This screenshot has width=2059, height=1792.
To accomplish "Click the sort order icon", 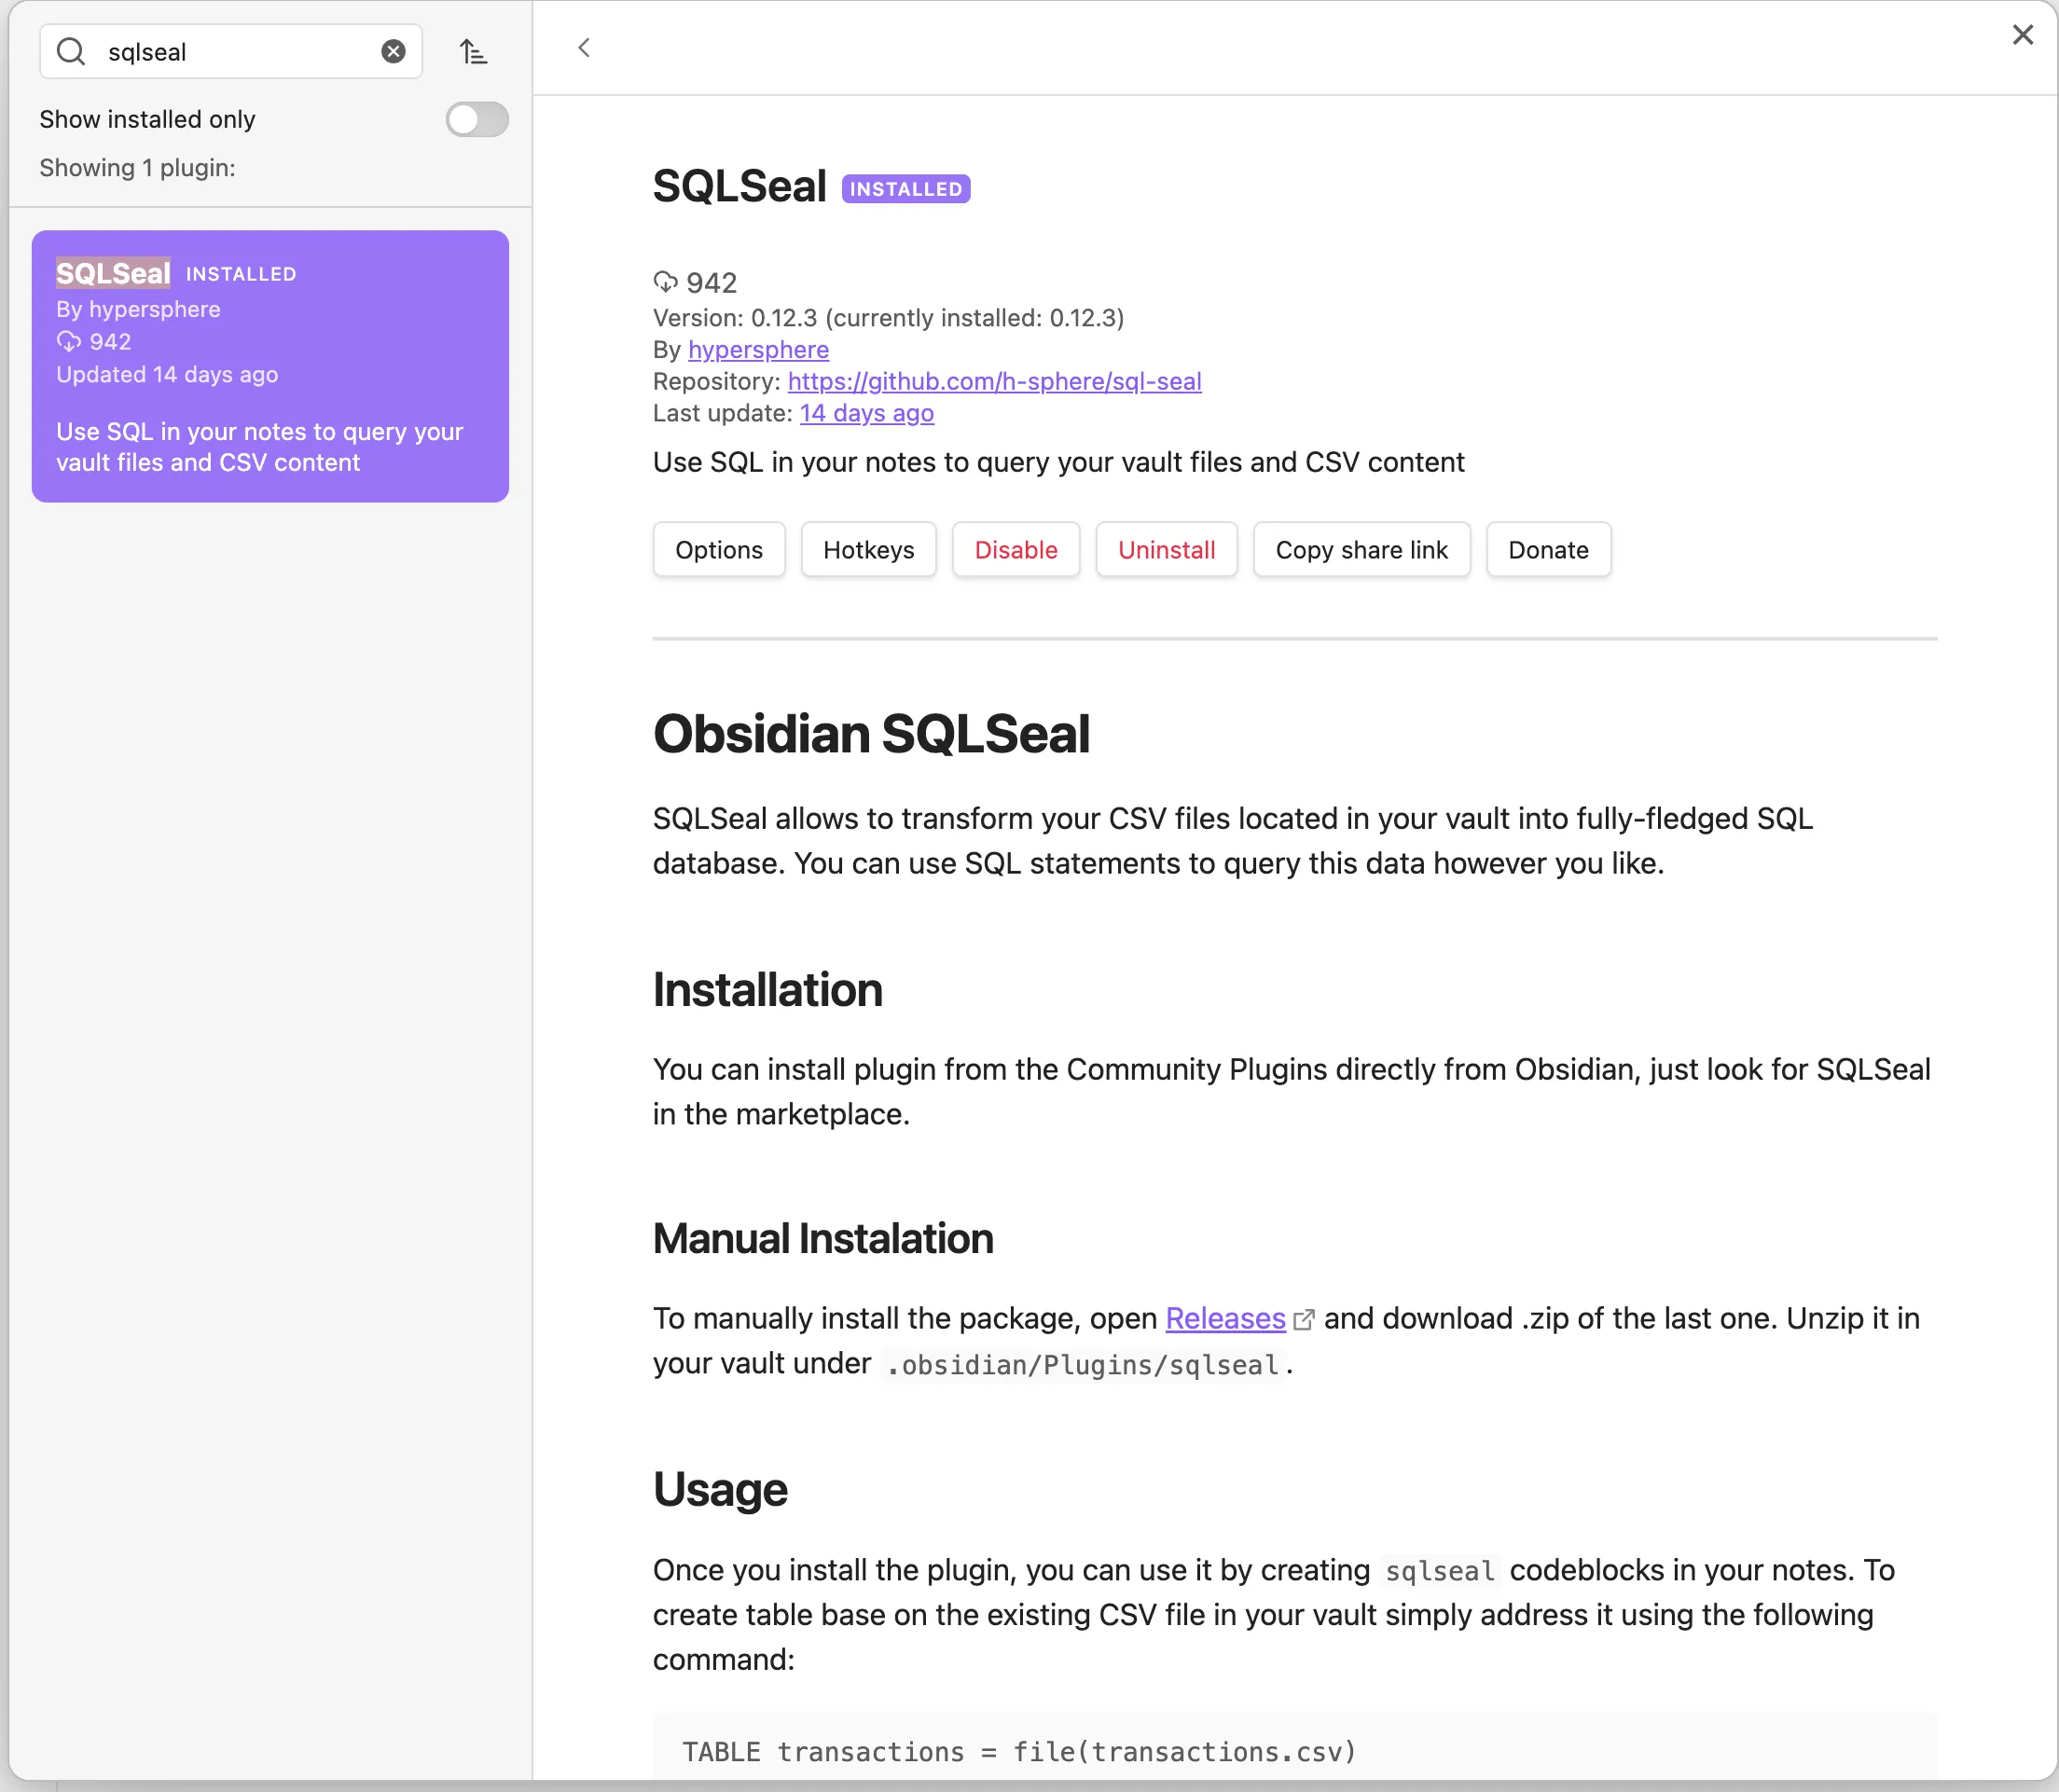I will click(473, 51).
